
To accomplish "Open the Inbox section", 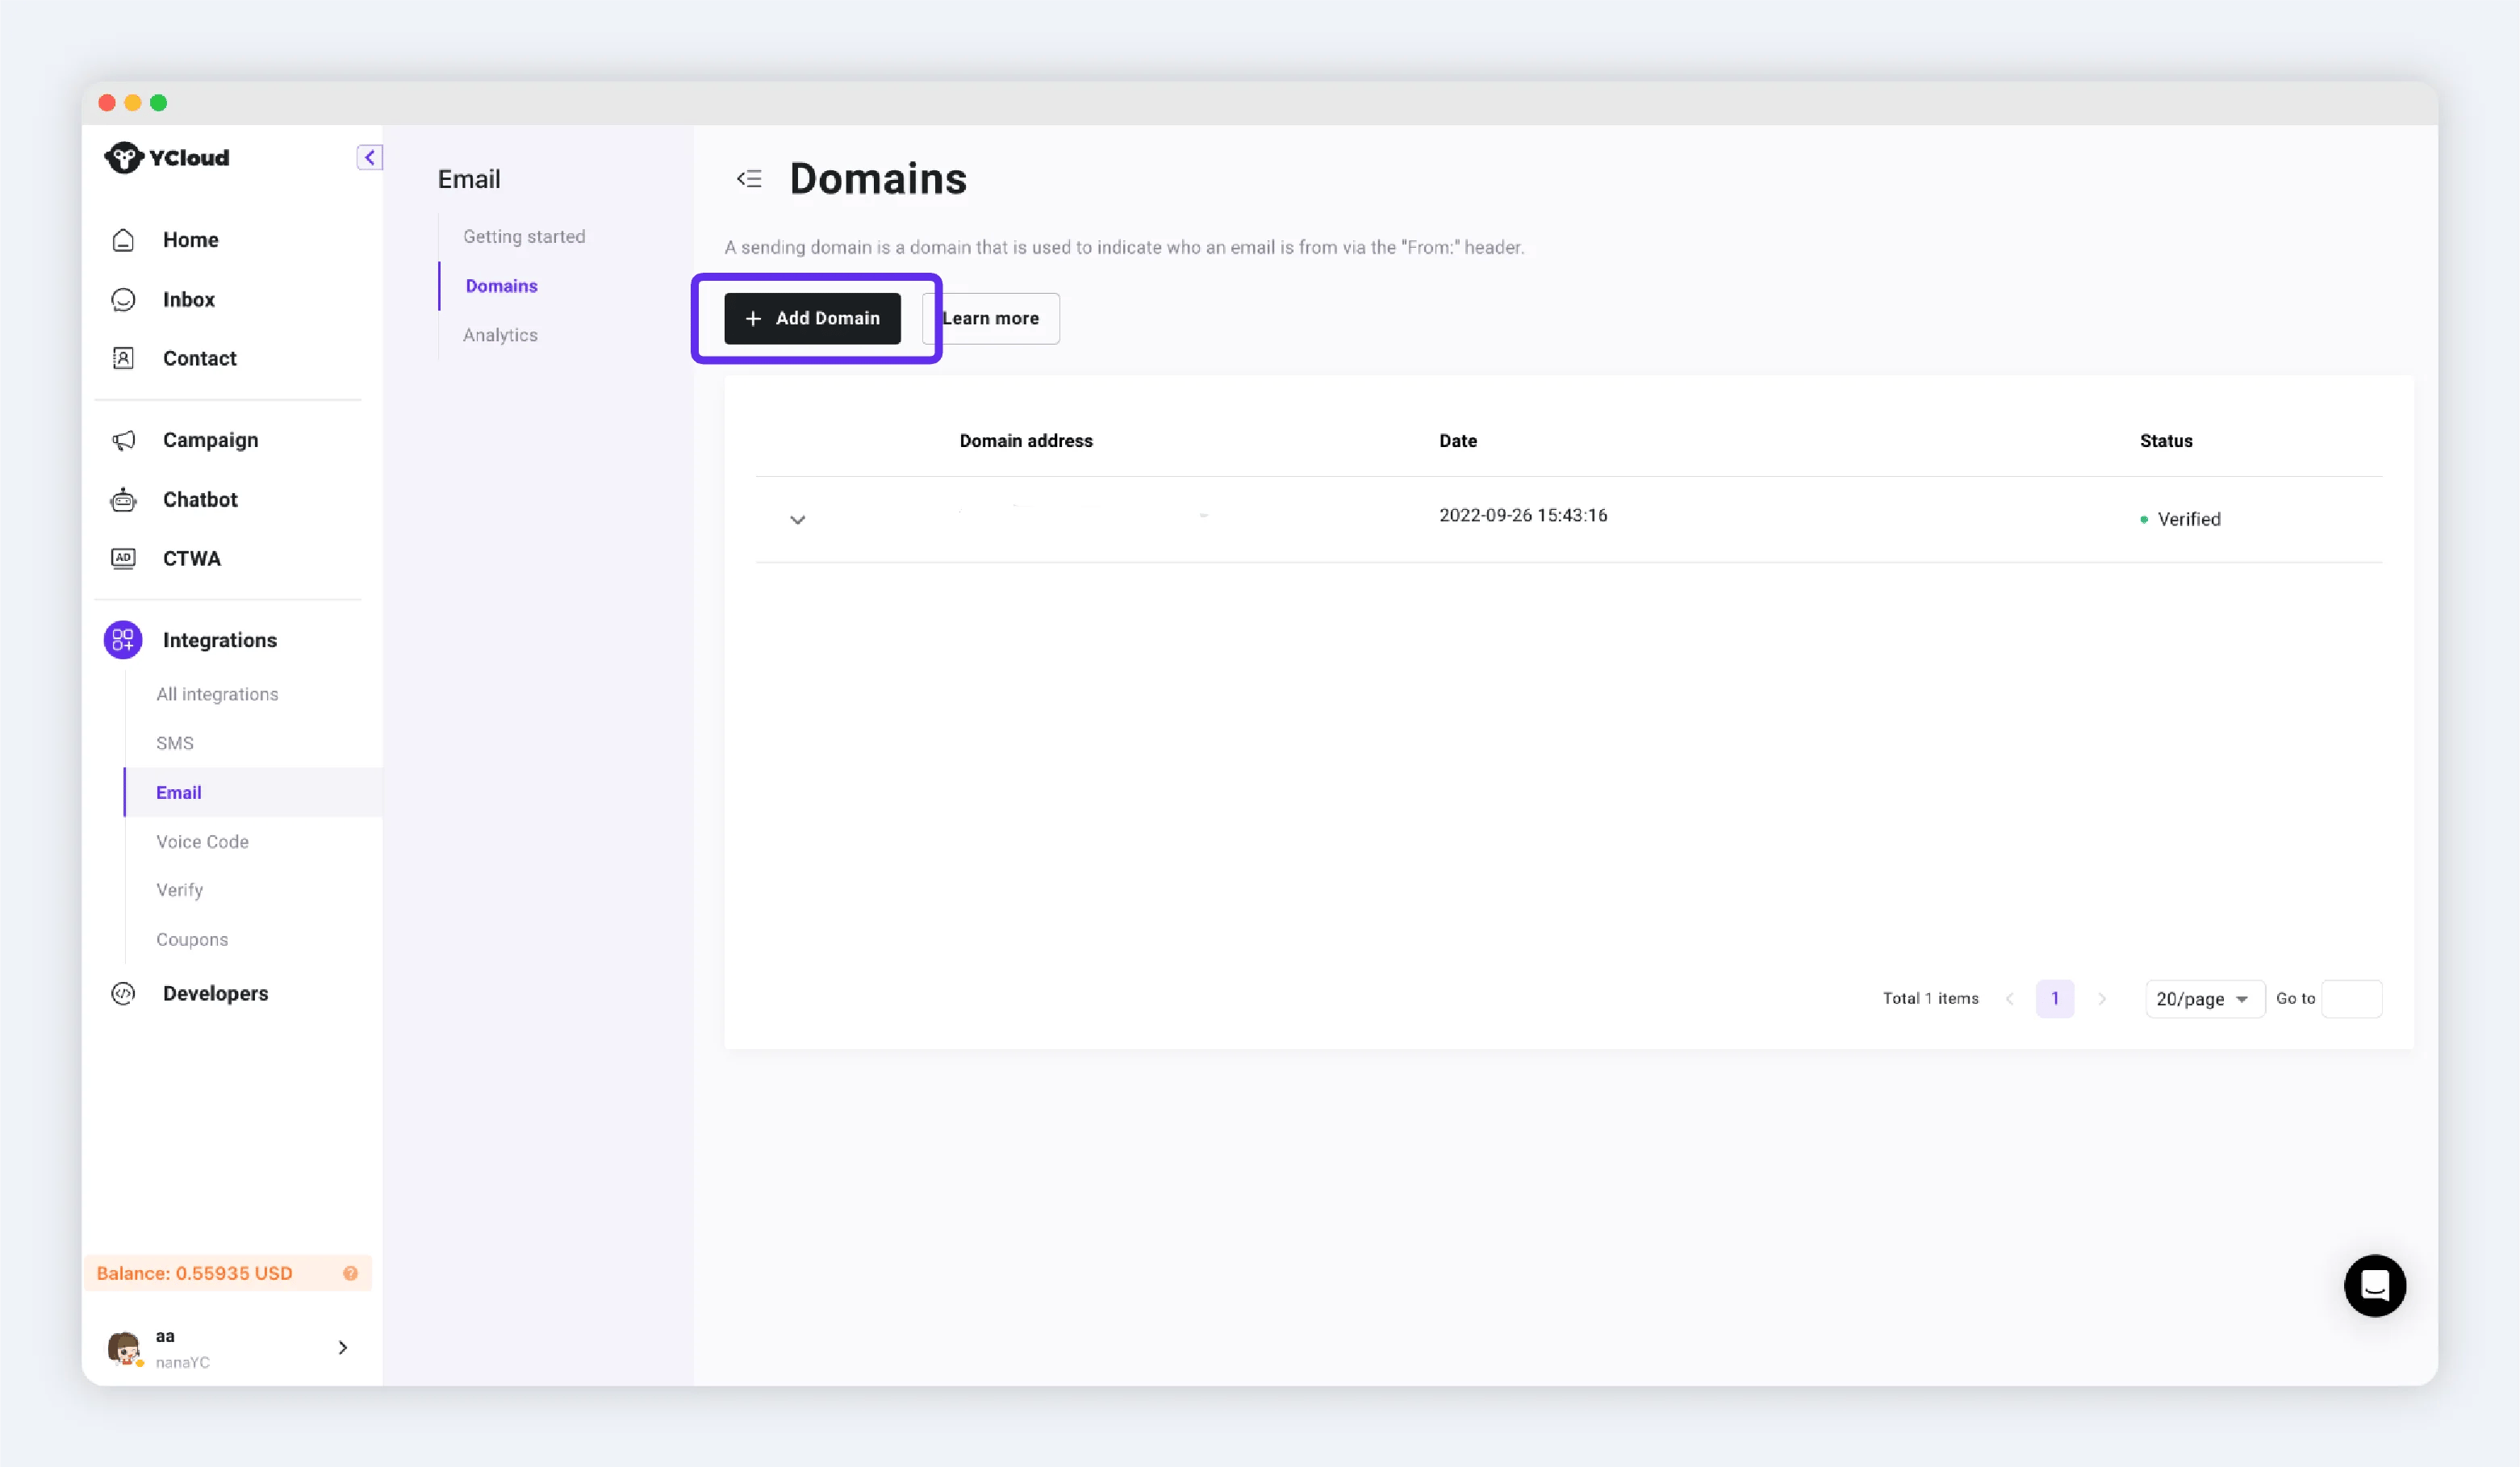I will click(188, 299).
